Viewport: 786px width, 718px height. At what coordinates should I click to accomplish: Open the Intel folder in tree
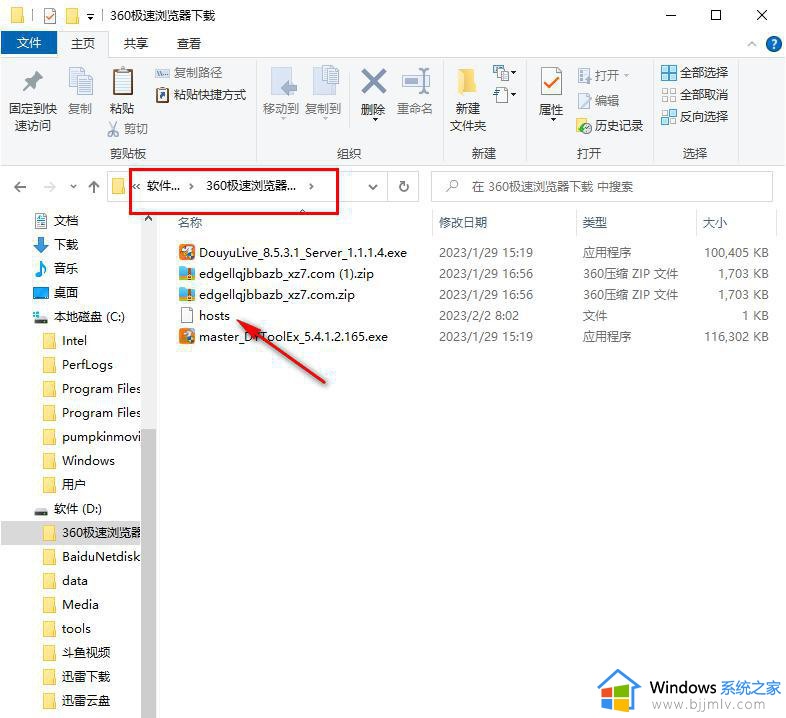(65, 341)
